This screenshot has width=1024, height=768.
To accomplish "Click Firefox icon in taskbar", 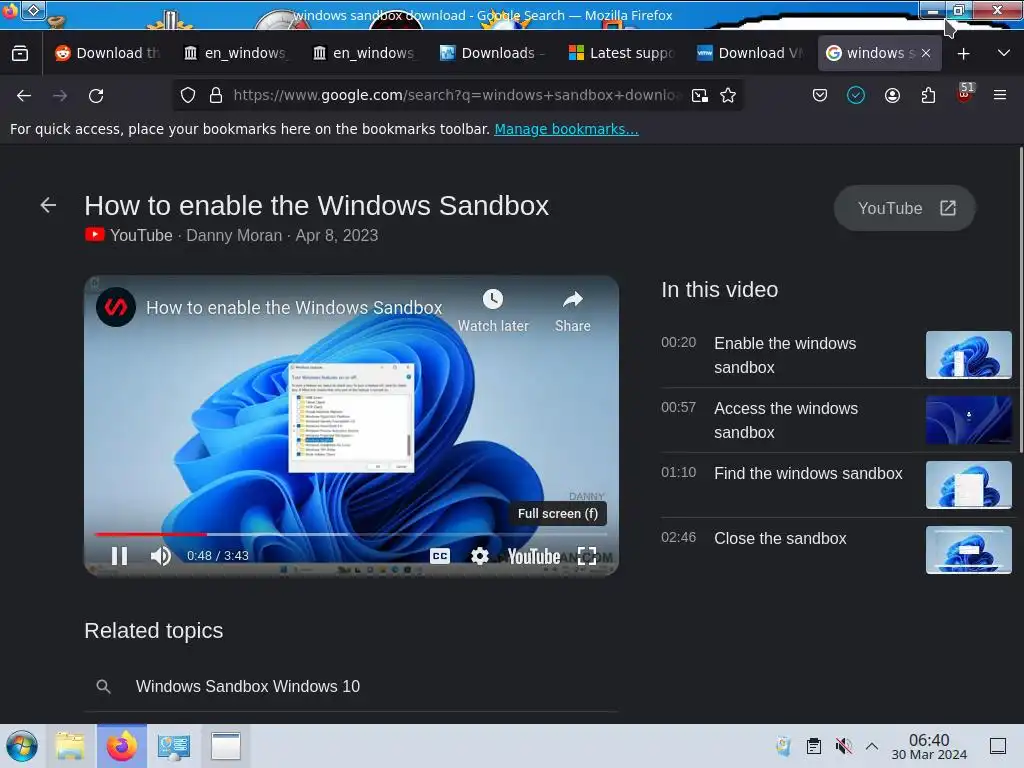I will pyautogui.click(x=122, y=746).
